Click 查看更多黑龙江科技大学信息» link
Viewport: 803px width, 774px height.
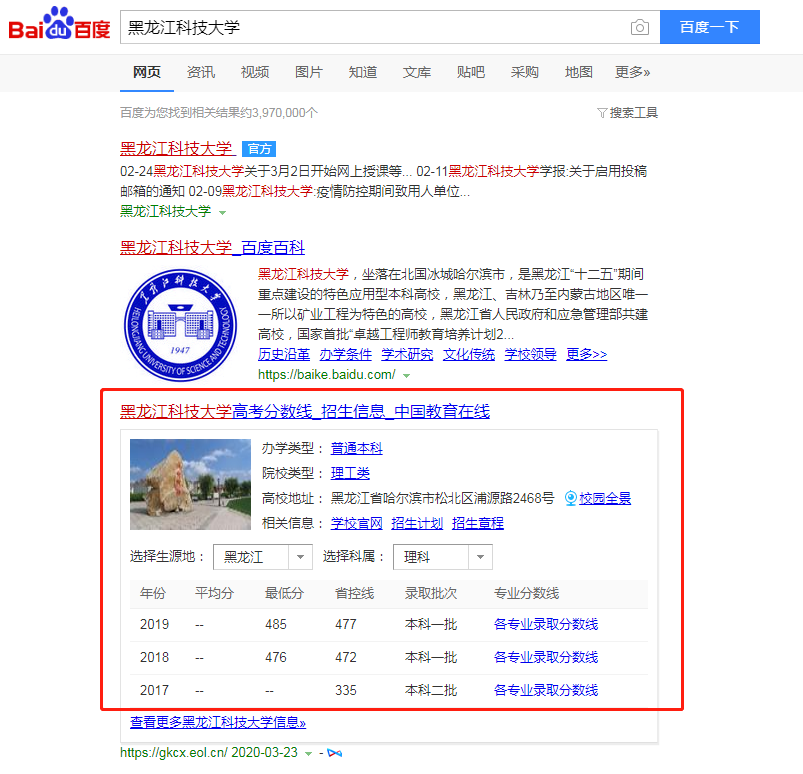tap(218, 722)
